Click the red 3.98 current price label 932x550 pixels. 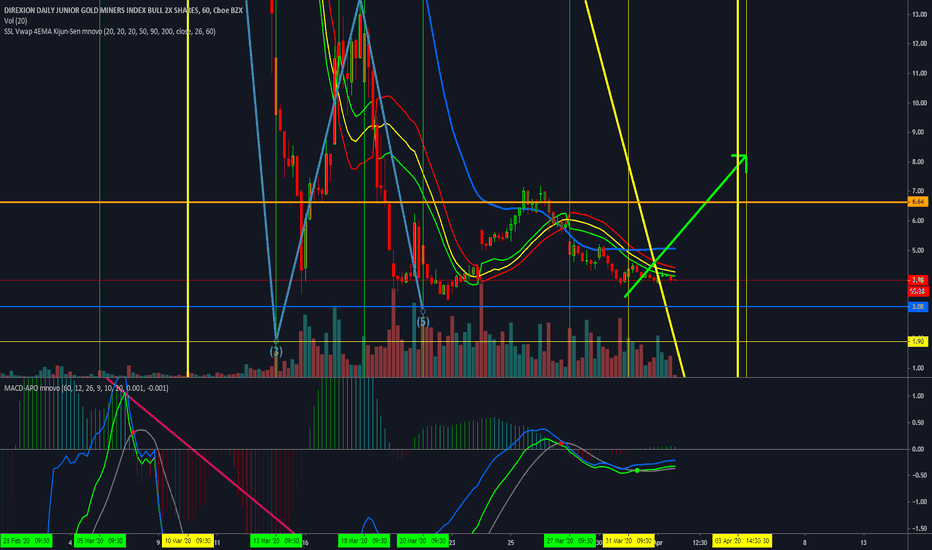[918, 280]
